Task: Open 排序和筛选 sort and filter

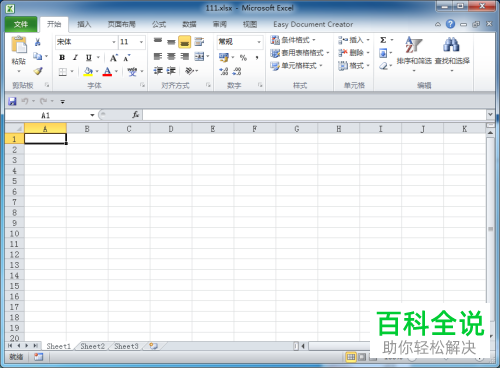Action: [x=414, y=54]
